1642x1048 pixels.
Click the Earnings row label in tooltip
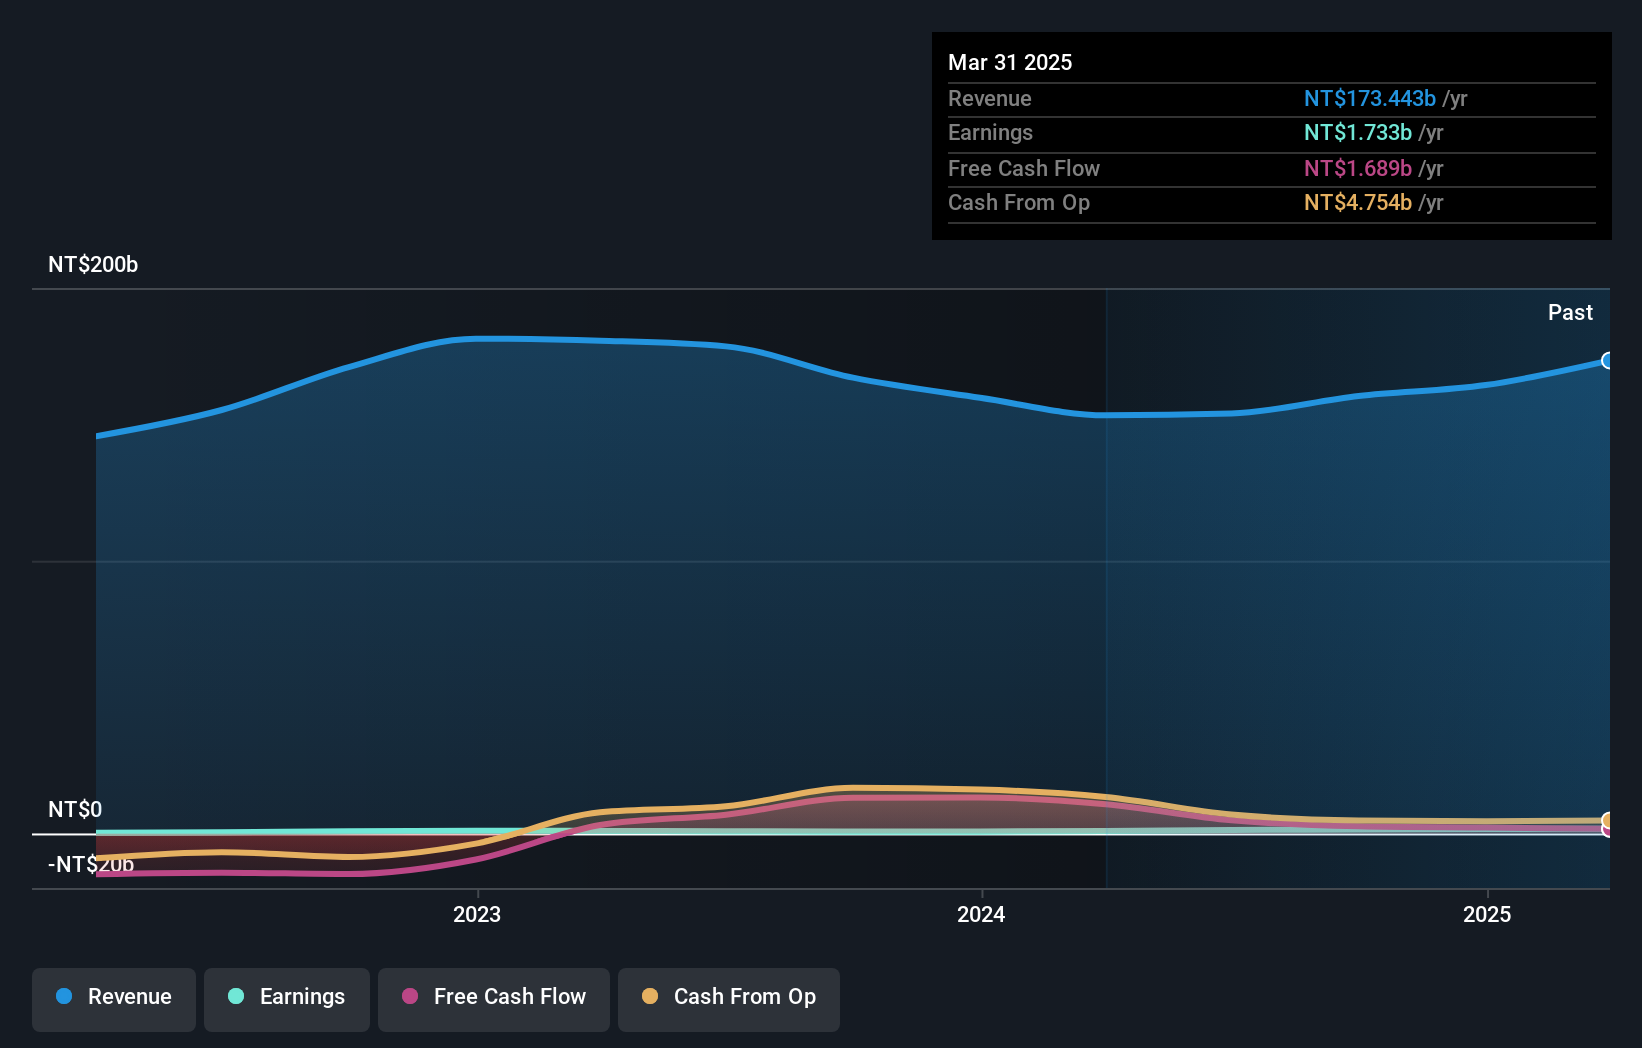(990, 132)
